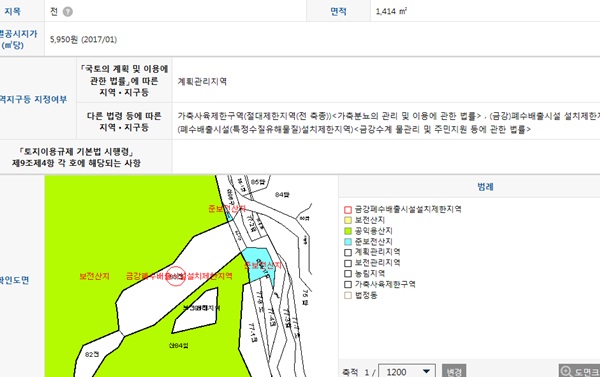This screenshot has width=600, height=377.
Task: Click the 변경 scale change button
Action: tap(454, 371)
